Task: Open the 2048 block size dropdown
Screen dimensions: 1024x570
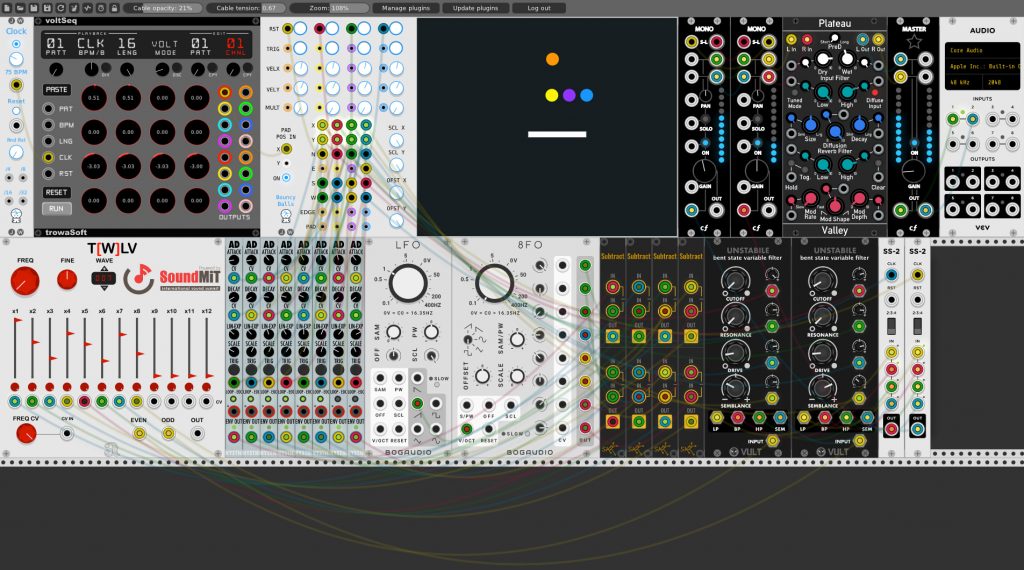Action: click(1000, 83)
